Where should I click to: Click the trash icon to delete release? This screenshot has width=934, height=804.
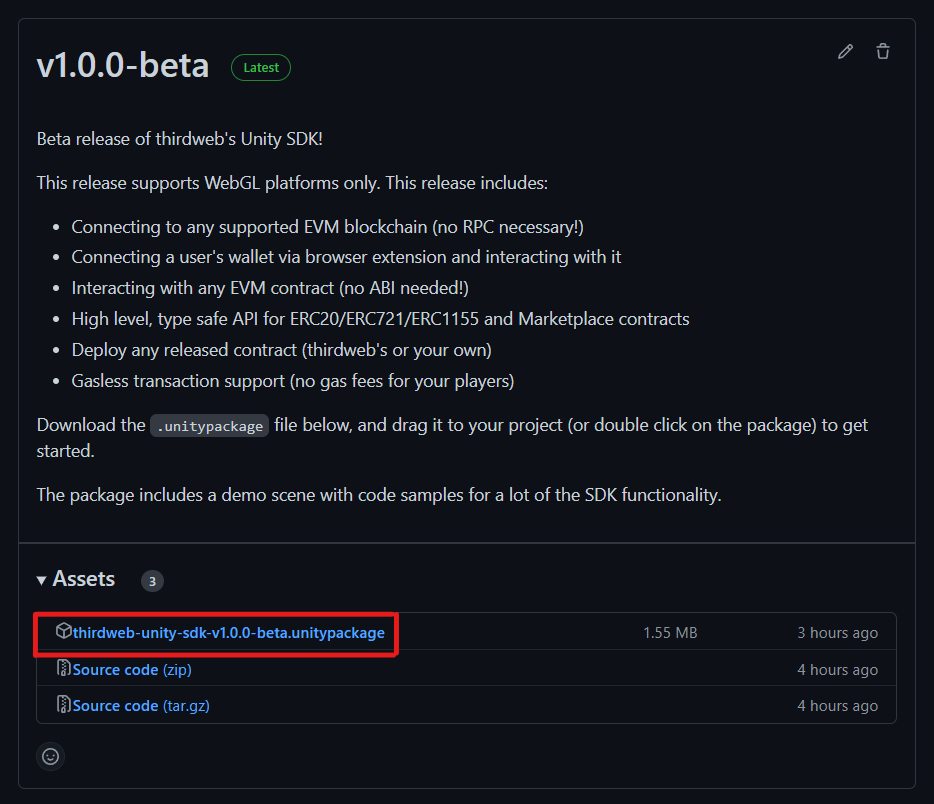[882, 51]
